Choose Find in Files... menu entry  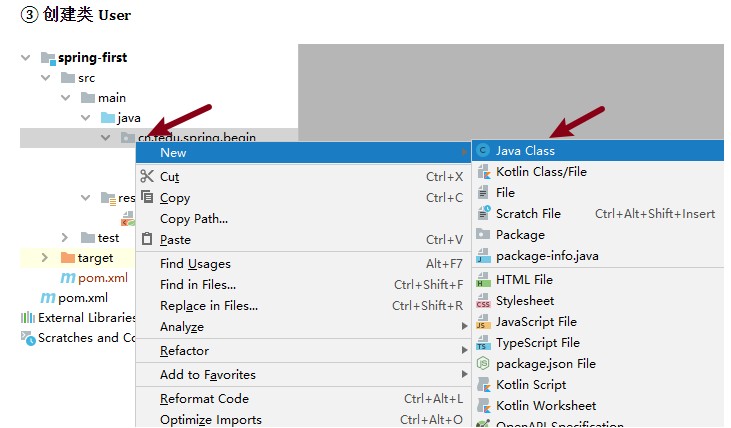click(303, 285)
